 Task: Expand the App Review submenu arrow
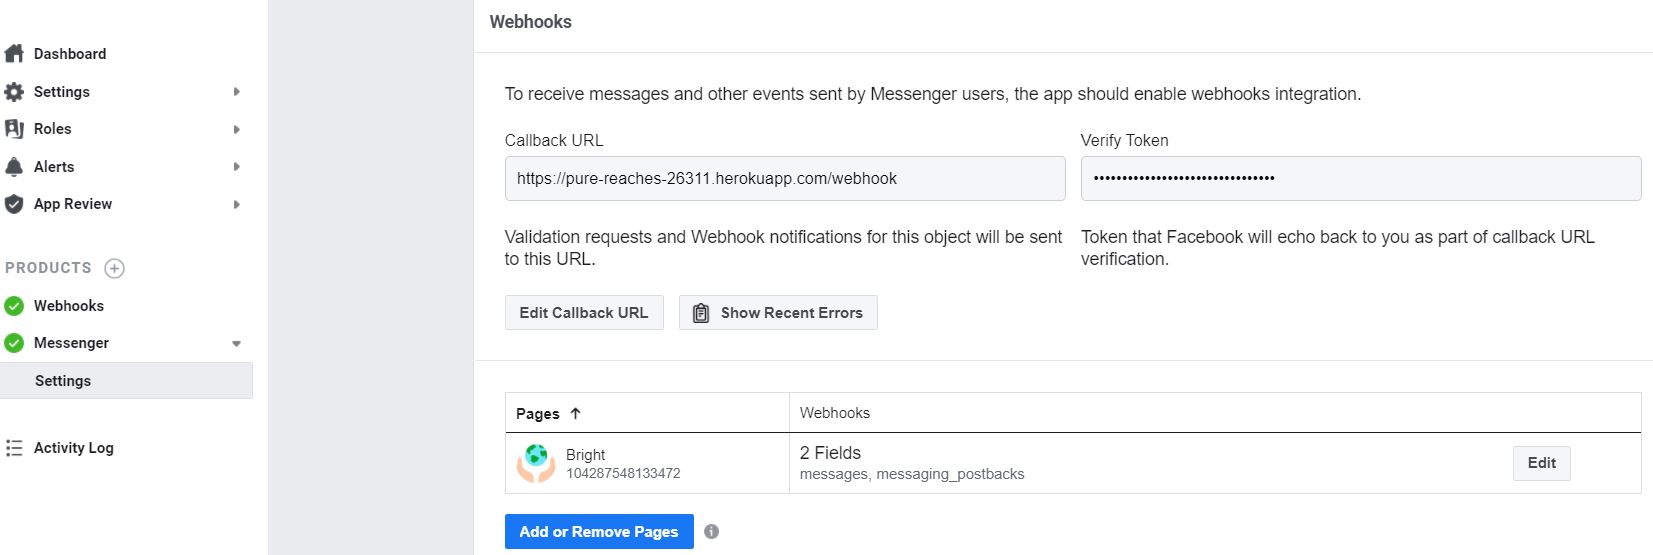(x=237, y=204)
